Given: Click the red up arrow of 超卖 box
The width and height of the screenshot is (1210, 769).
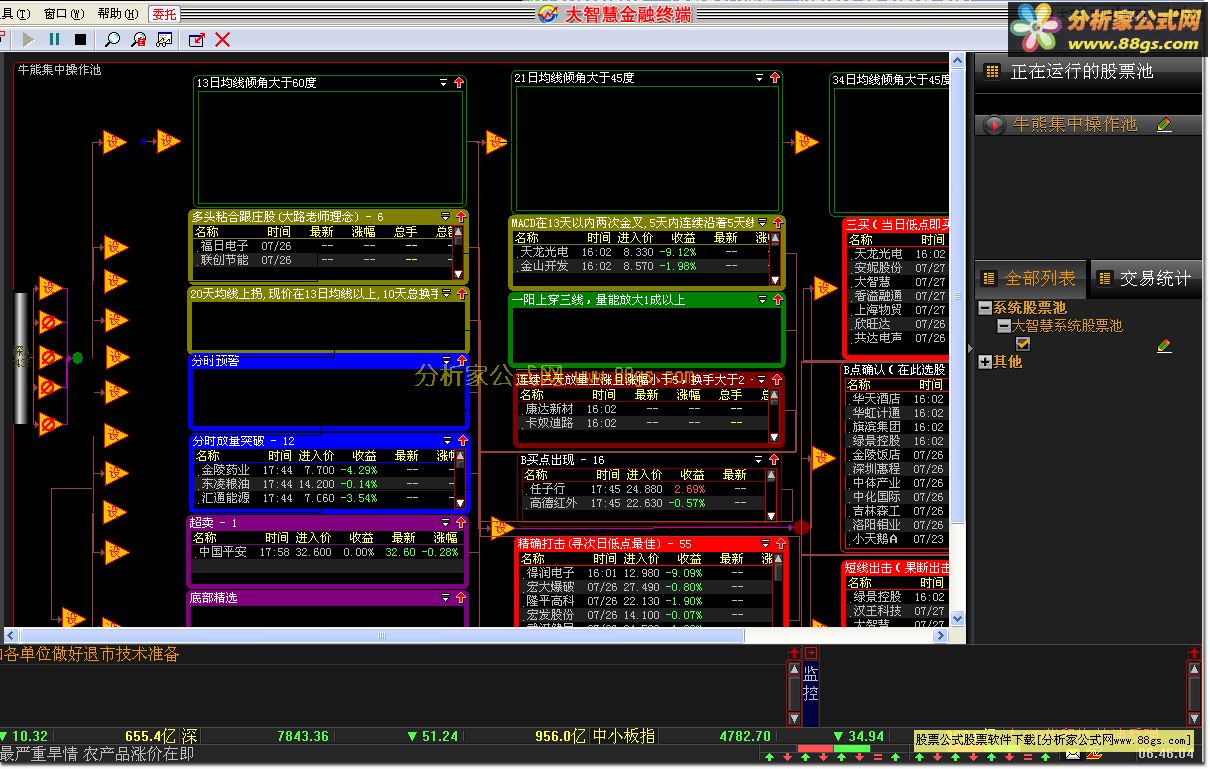Looking at the screenshot, I should point(461,522).
